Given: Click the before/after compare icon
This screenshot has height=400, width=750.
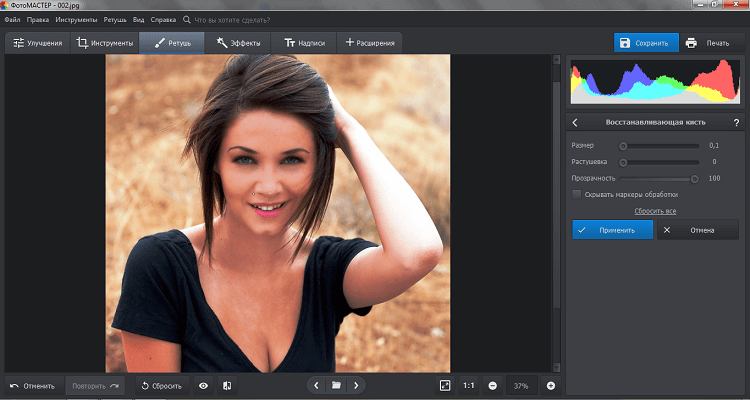Looking at the screenshot, I should (x=227, y=385).
